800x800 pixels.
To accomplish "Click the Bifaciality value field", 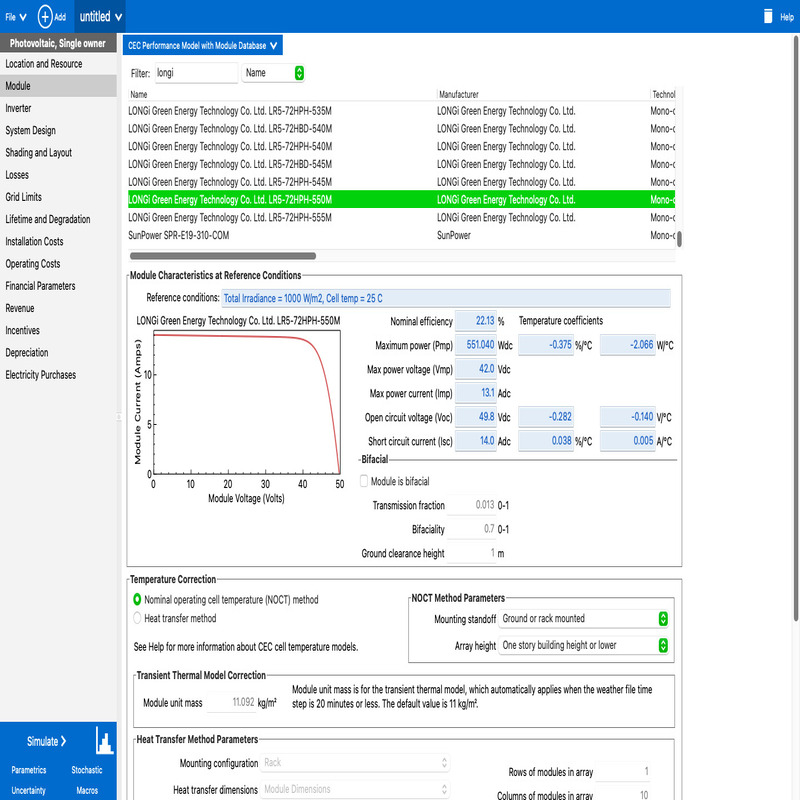I will 471,529.
